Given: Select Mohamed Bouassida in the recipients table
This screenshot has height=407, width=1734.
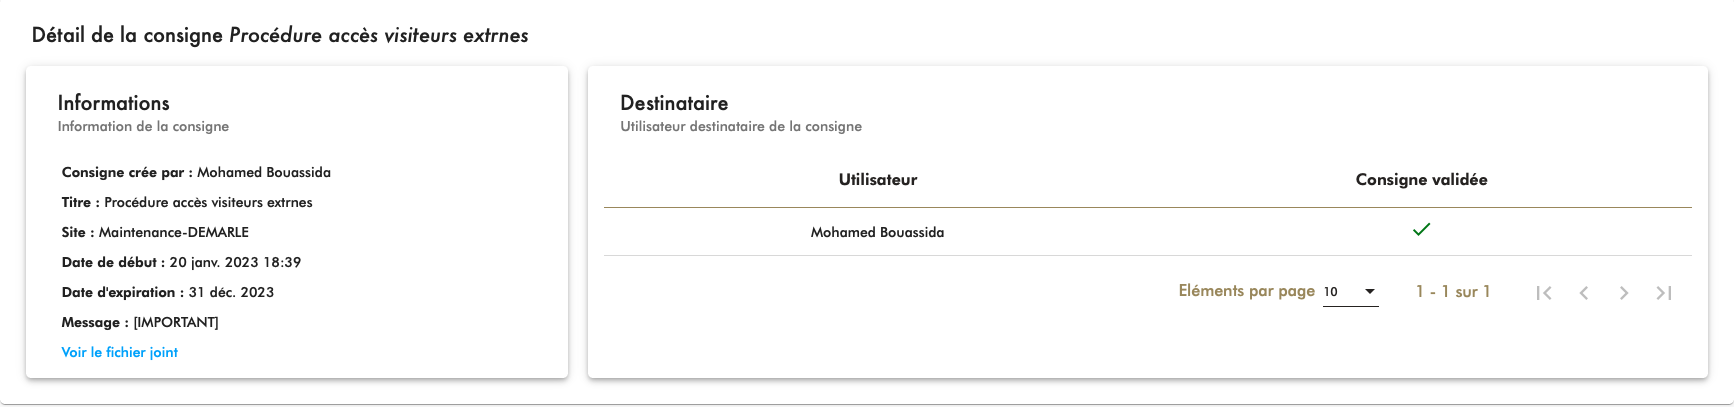Looking at the screenshot, I should [877, 232].
